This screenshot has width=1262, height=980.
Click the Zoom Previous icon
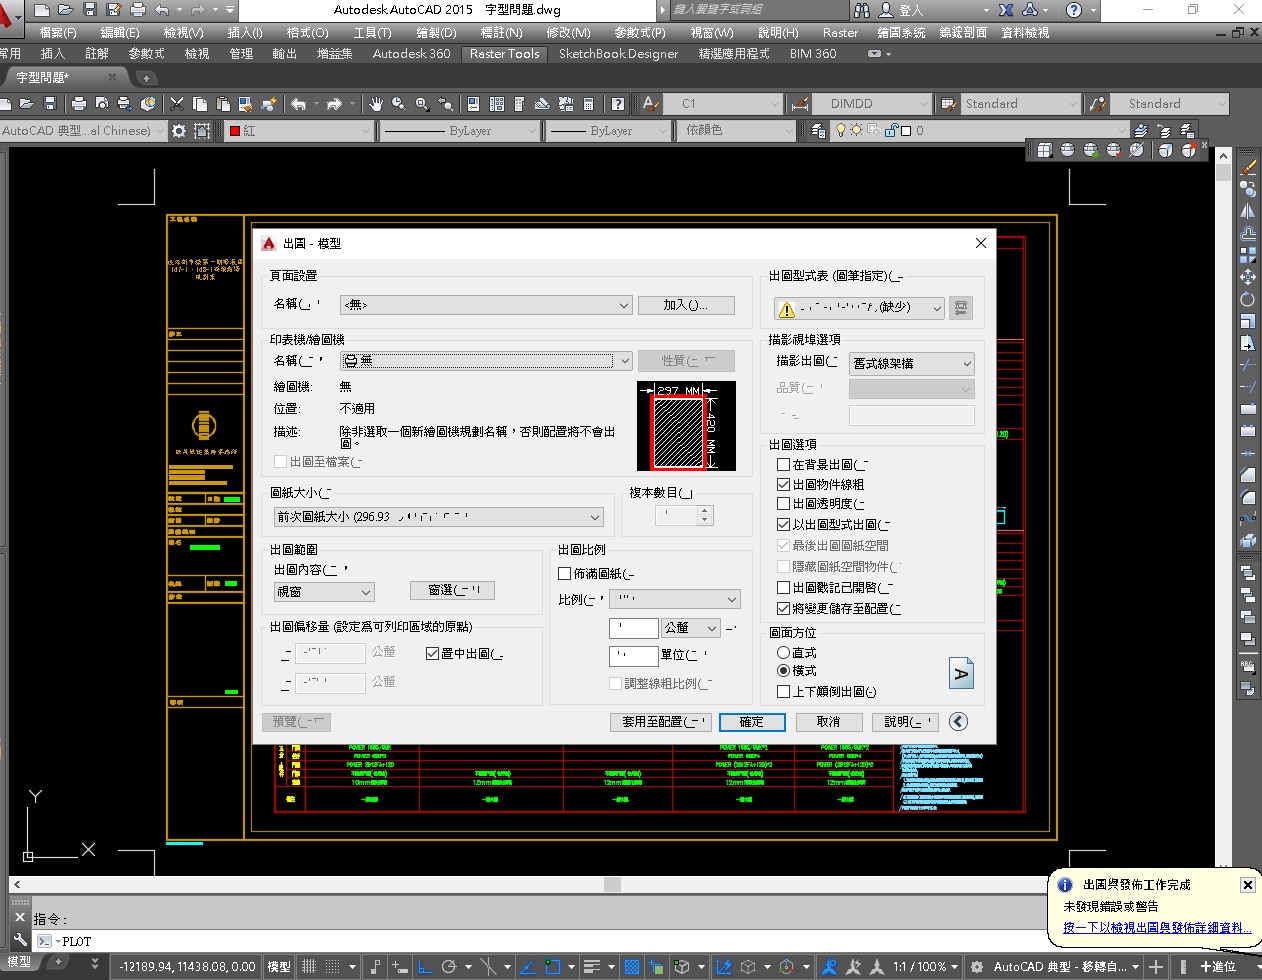tap(445, 103)
